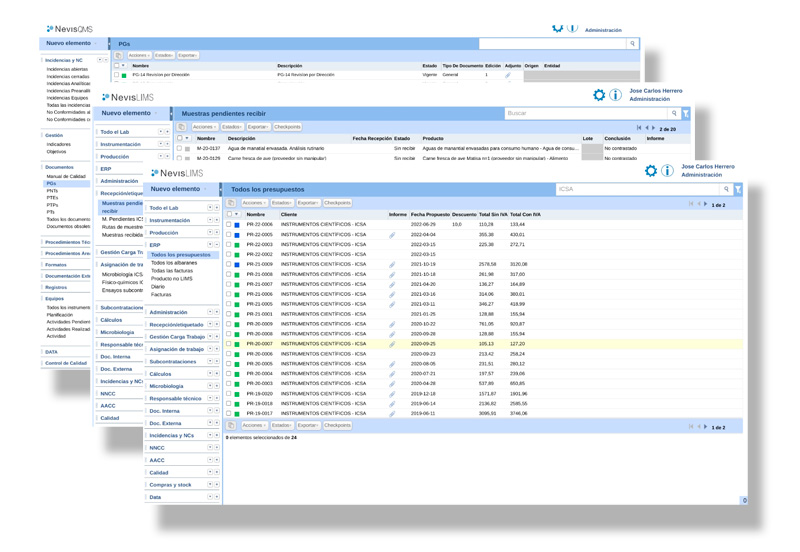Viewport: 800px width, 552px height.
Task: Open Acciones dropdown in bottom presupuestos toolbar
Action: click(254, 425)
